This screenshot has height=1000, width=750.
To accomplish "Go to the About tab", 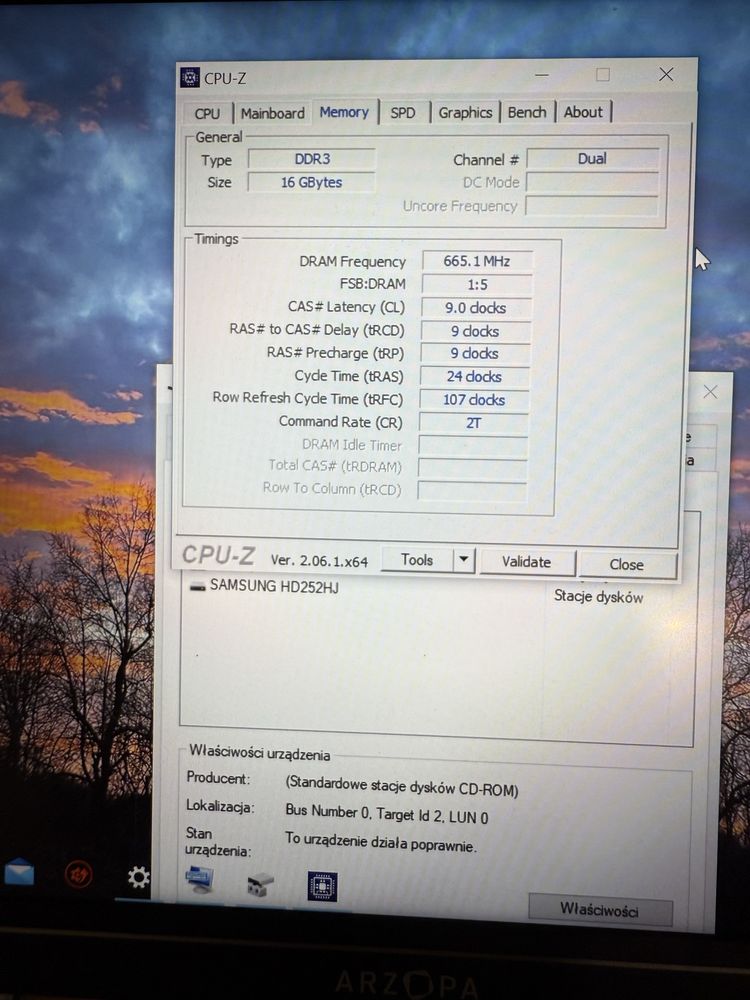I will click(583, 112).
